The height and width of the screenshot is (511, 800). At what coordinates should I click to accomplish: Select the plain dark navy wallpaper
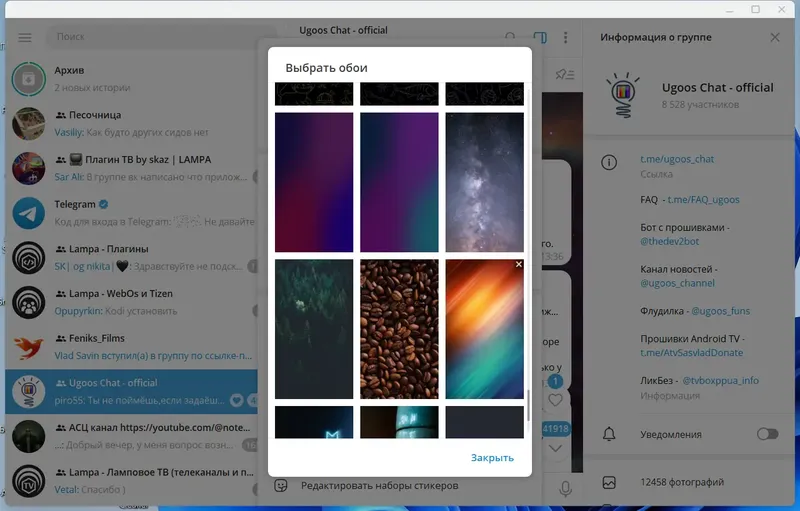[484, 422]
